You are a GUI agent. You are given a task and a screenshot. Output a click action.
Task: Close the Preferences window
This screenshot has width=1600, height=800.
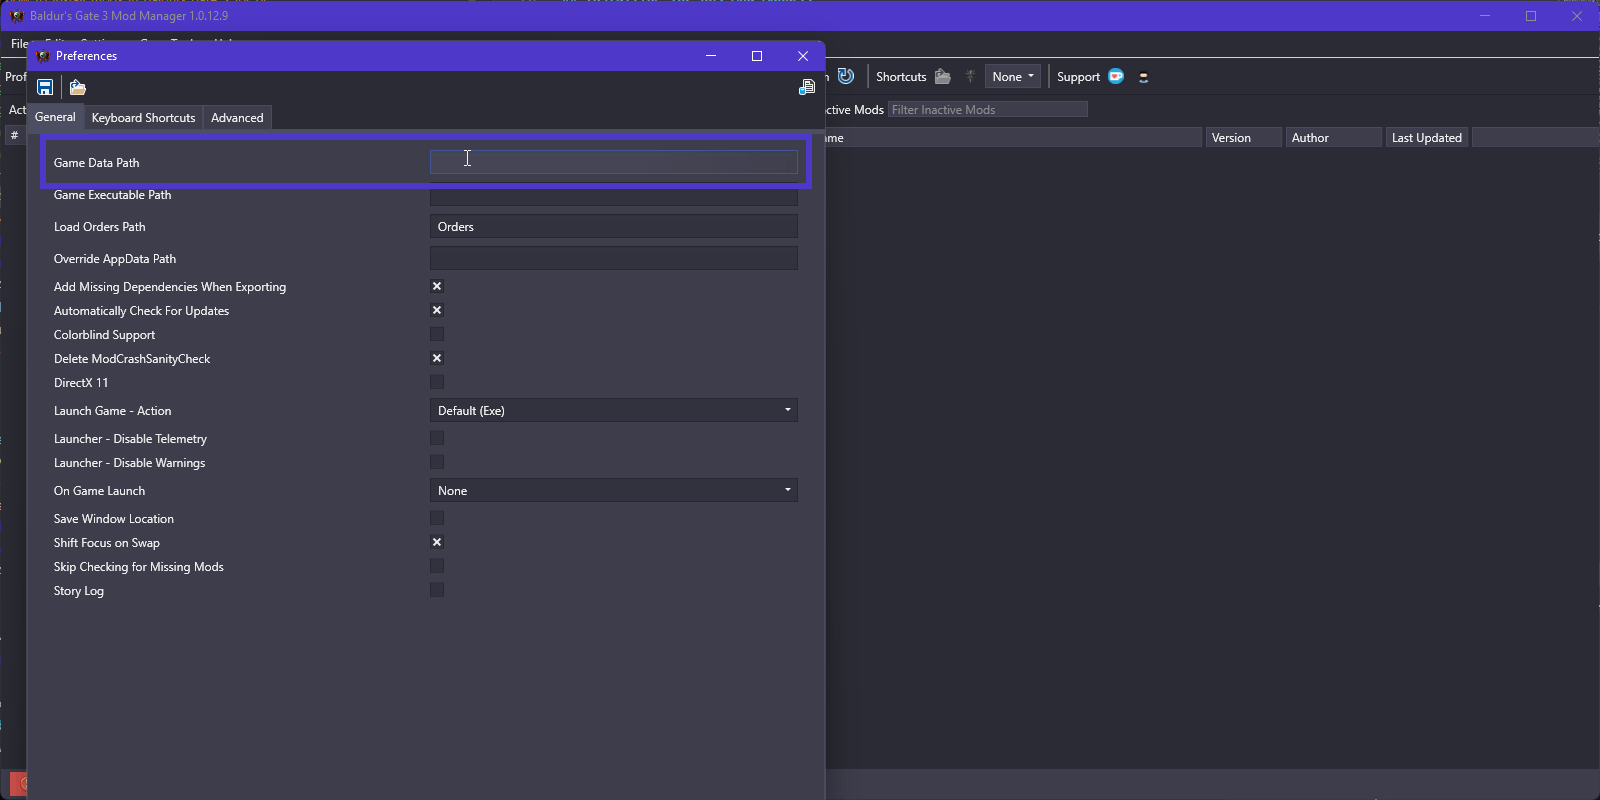(803, 56)
